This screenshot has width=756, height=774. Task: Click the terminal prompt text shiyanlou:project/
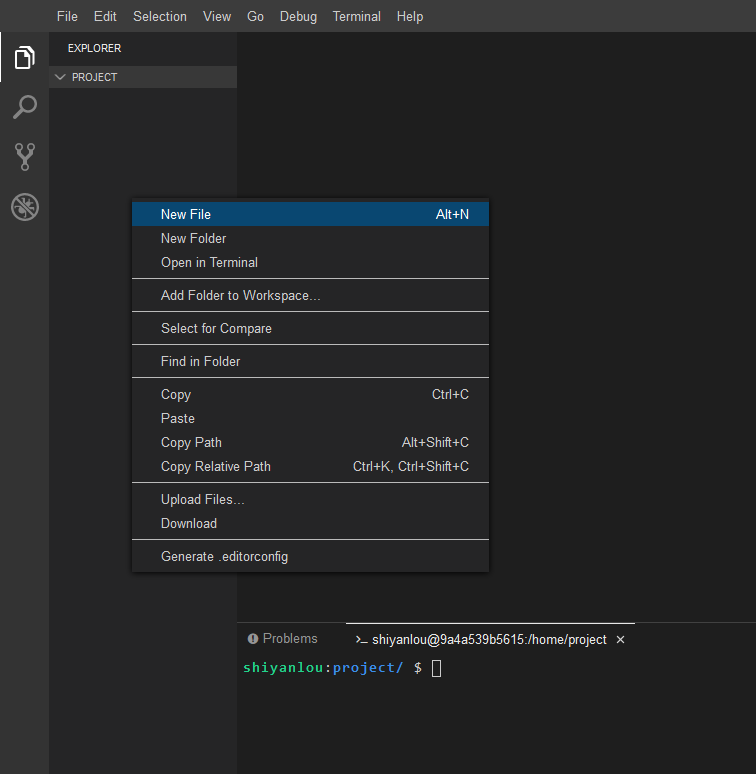click(323, 668)
